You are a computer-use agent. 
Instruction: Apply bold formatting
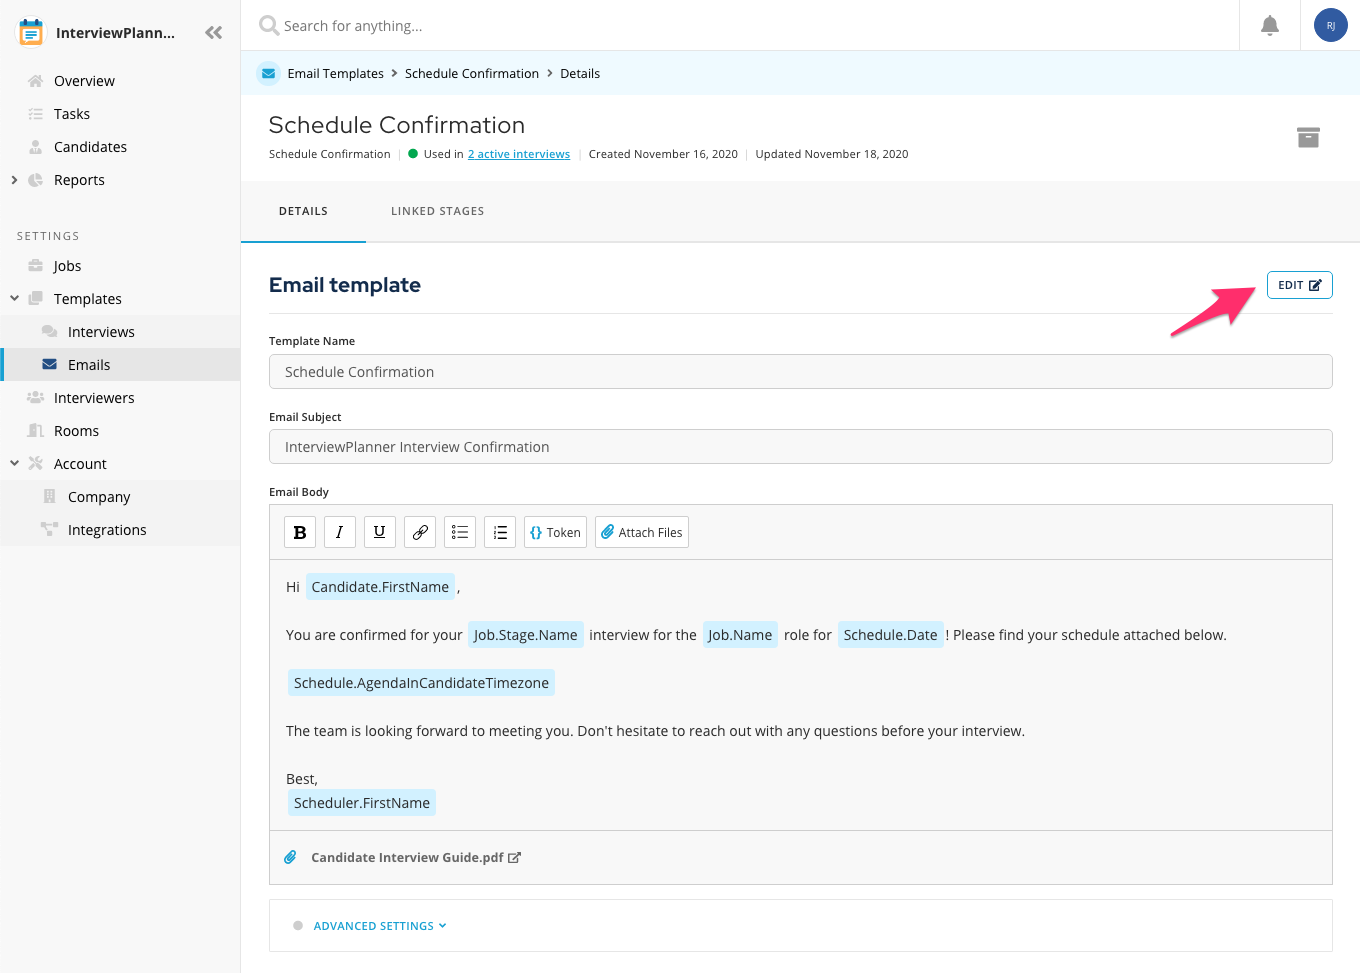tap(300, 532)
